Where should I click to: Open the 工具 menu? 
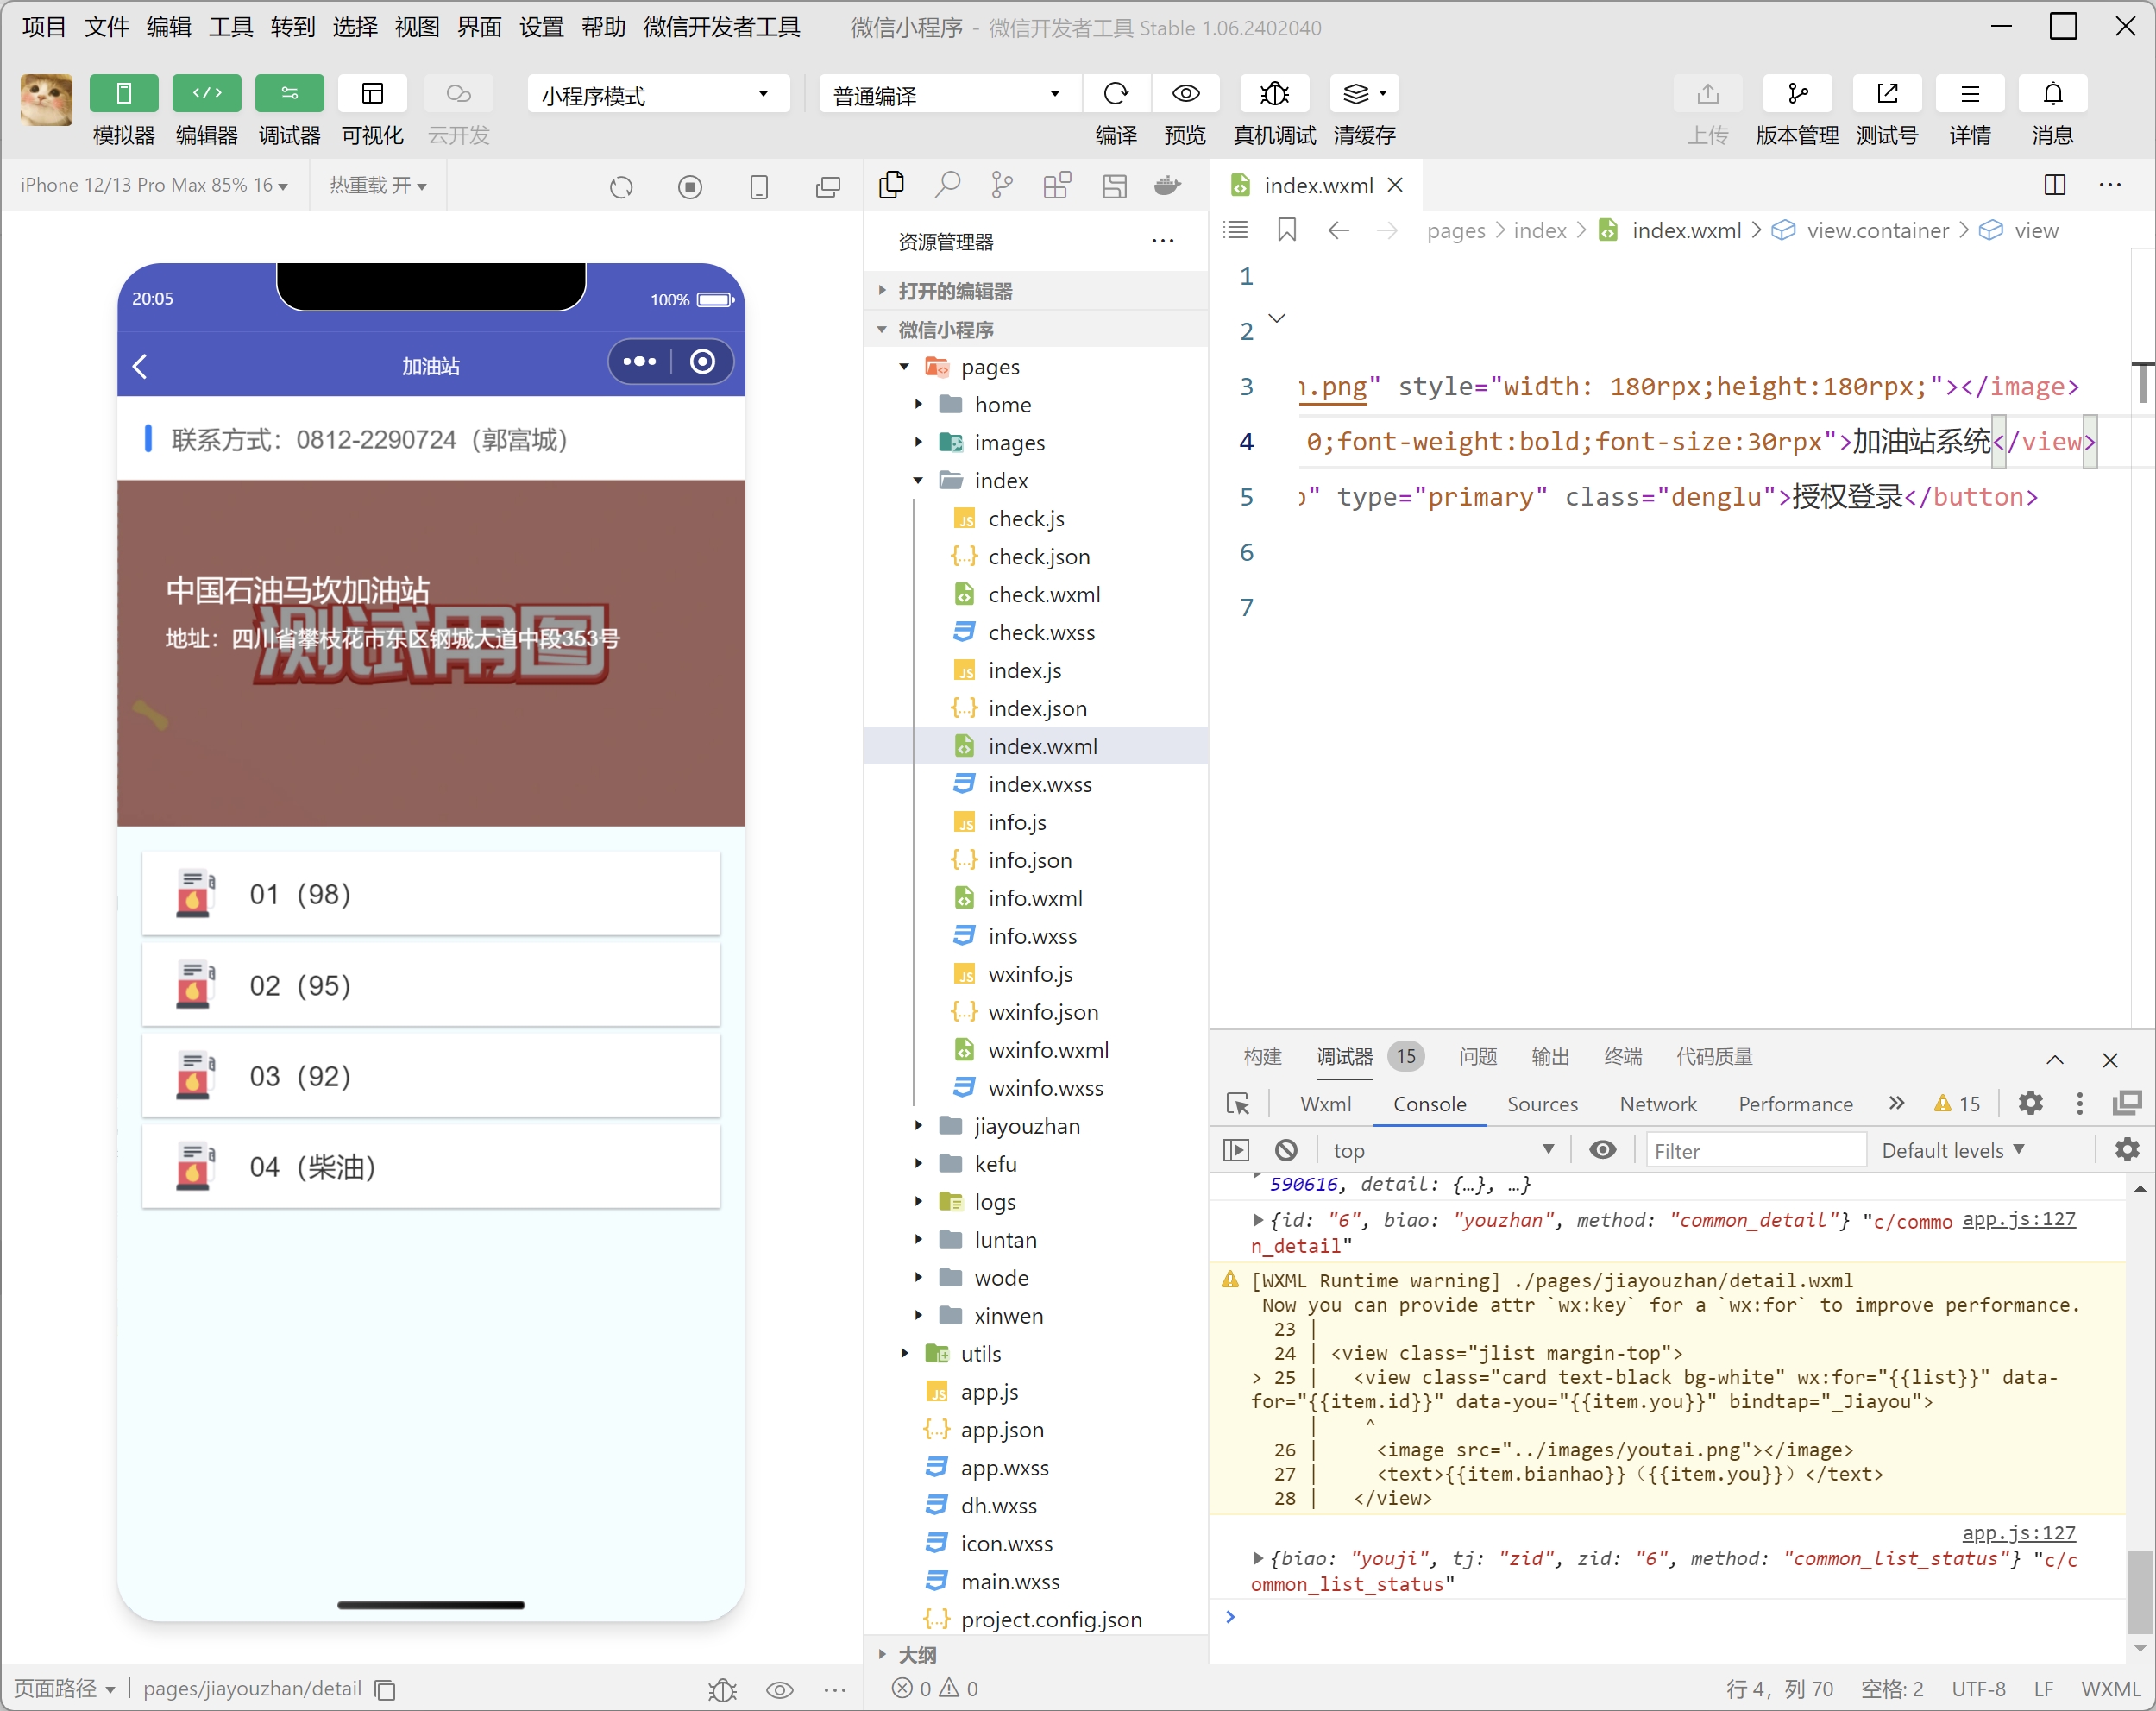230,27
